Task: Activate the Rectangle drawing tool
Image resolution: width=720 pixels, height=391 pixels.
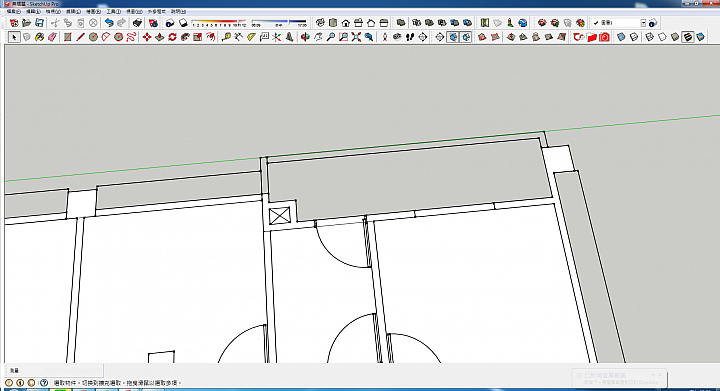Action: click(68, 37)
